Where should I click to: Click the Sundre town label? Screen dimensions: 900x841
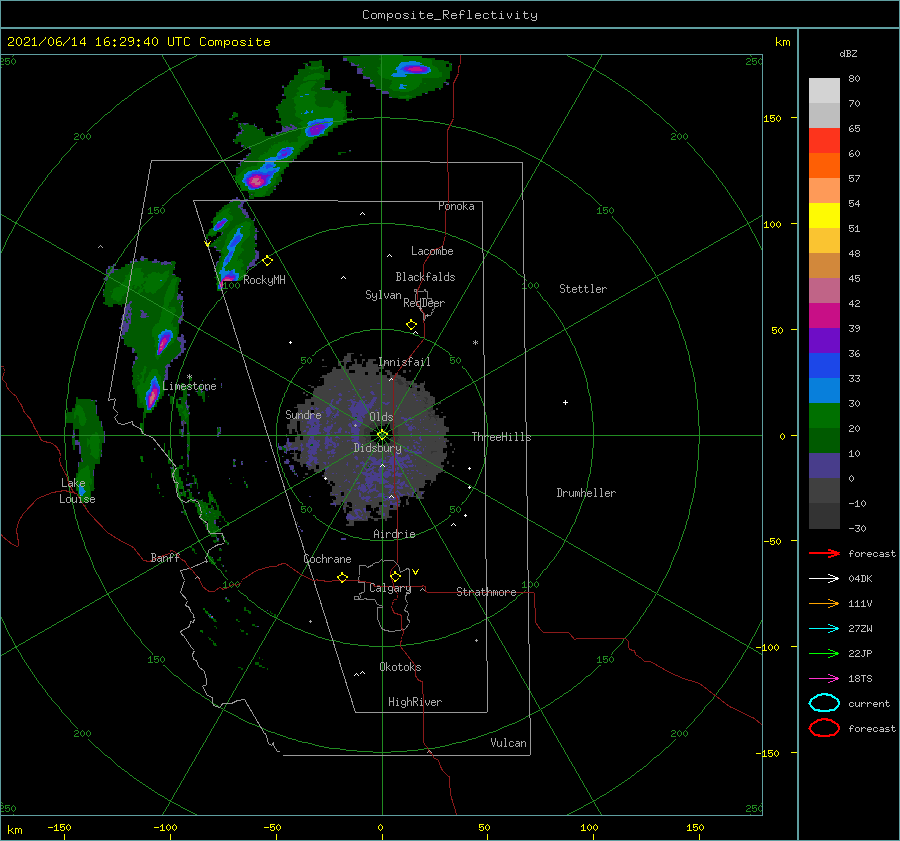(x=303, y=414)
